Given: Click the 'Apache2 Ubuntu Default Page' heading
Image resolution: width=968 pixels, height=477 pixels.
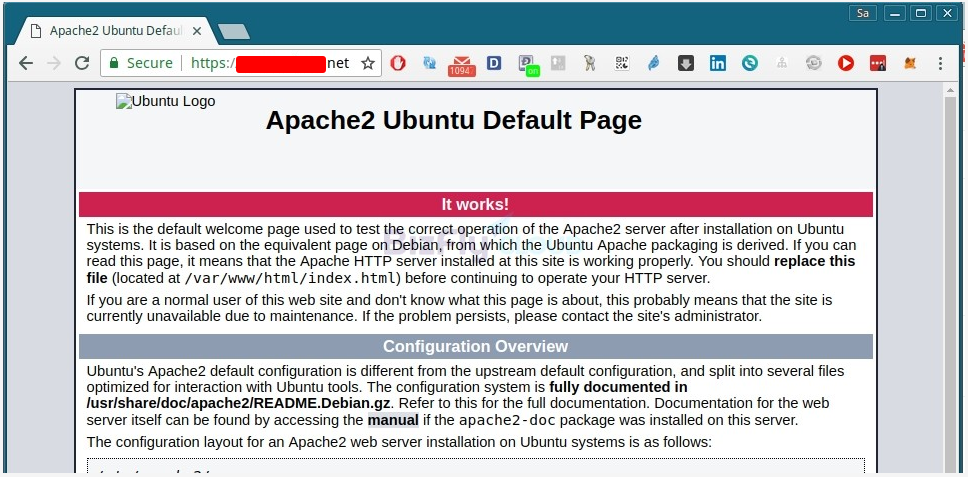Looking at the screenshot, I should (x=454, y=120).
